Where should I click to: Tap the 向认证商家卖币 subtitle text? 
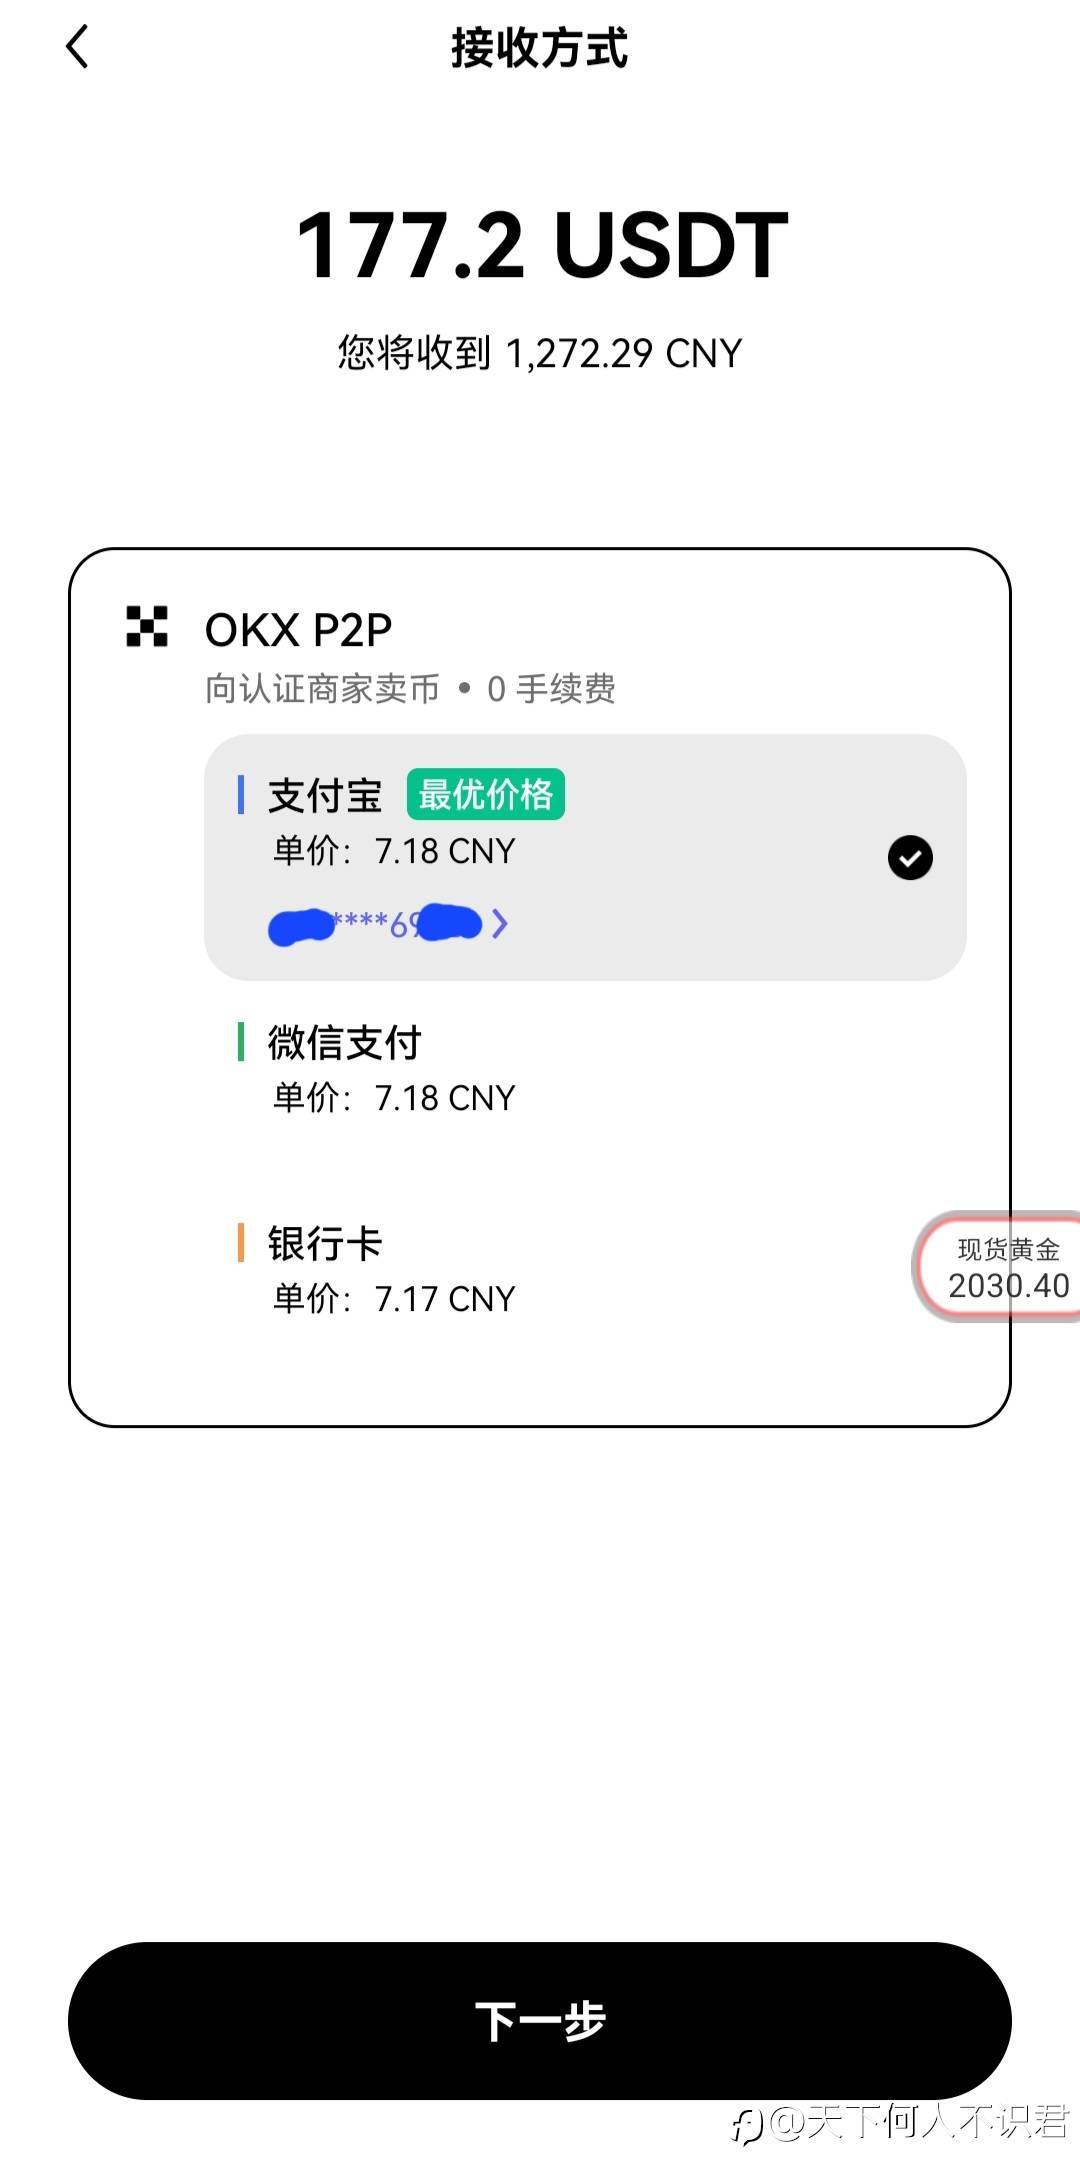pos(322,689)
